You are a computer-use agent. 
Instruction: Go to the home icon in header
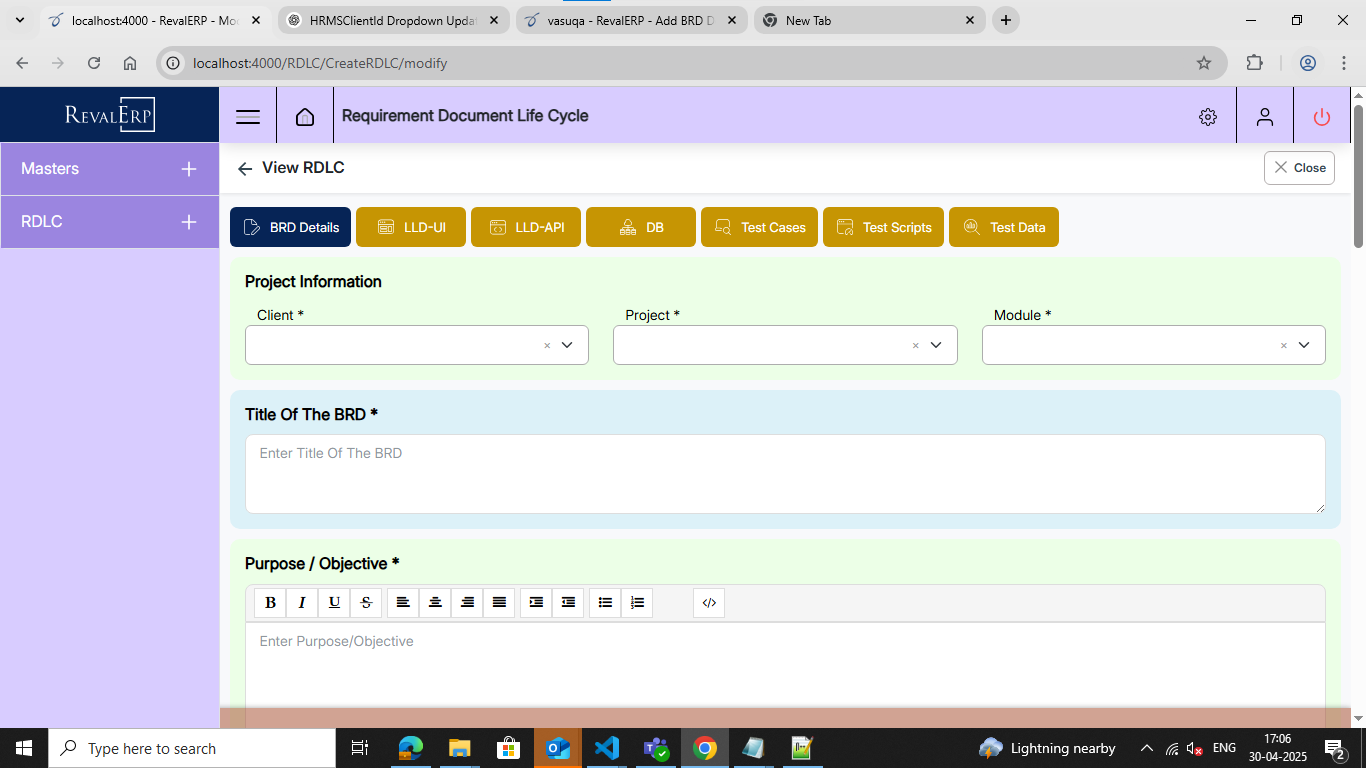point(305,117)
